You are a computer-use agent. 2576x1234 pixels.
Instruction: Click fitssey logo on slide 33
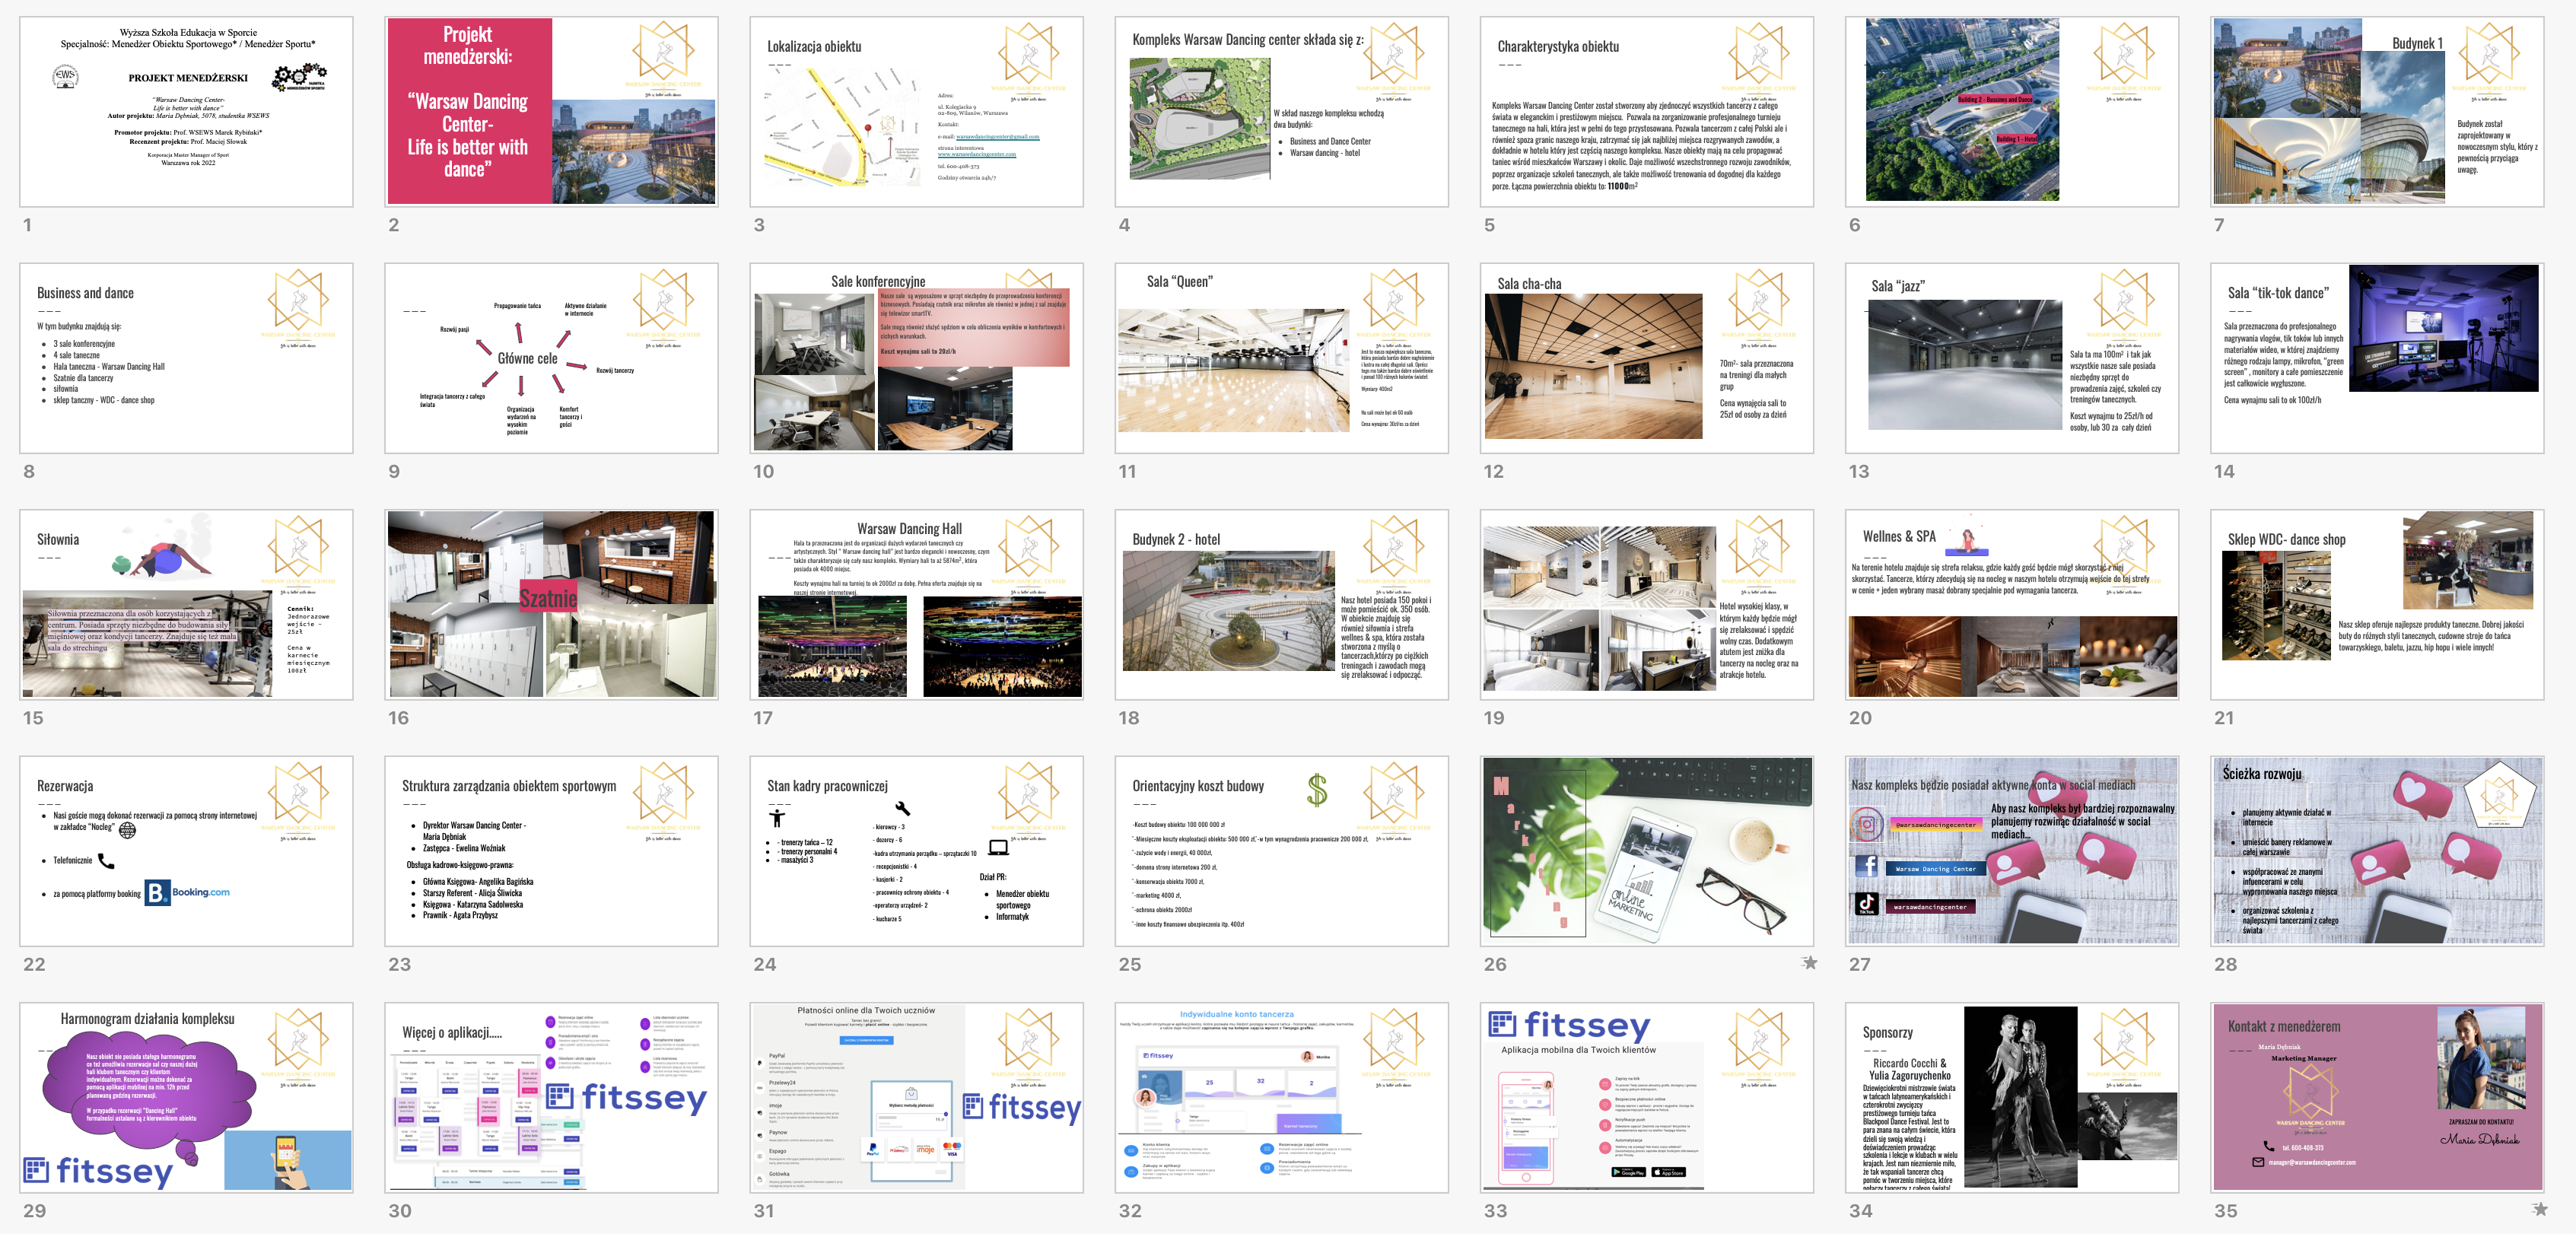point(1569,1025)
